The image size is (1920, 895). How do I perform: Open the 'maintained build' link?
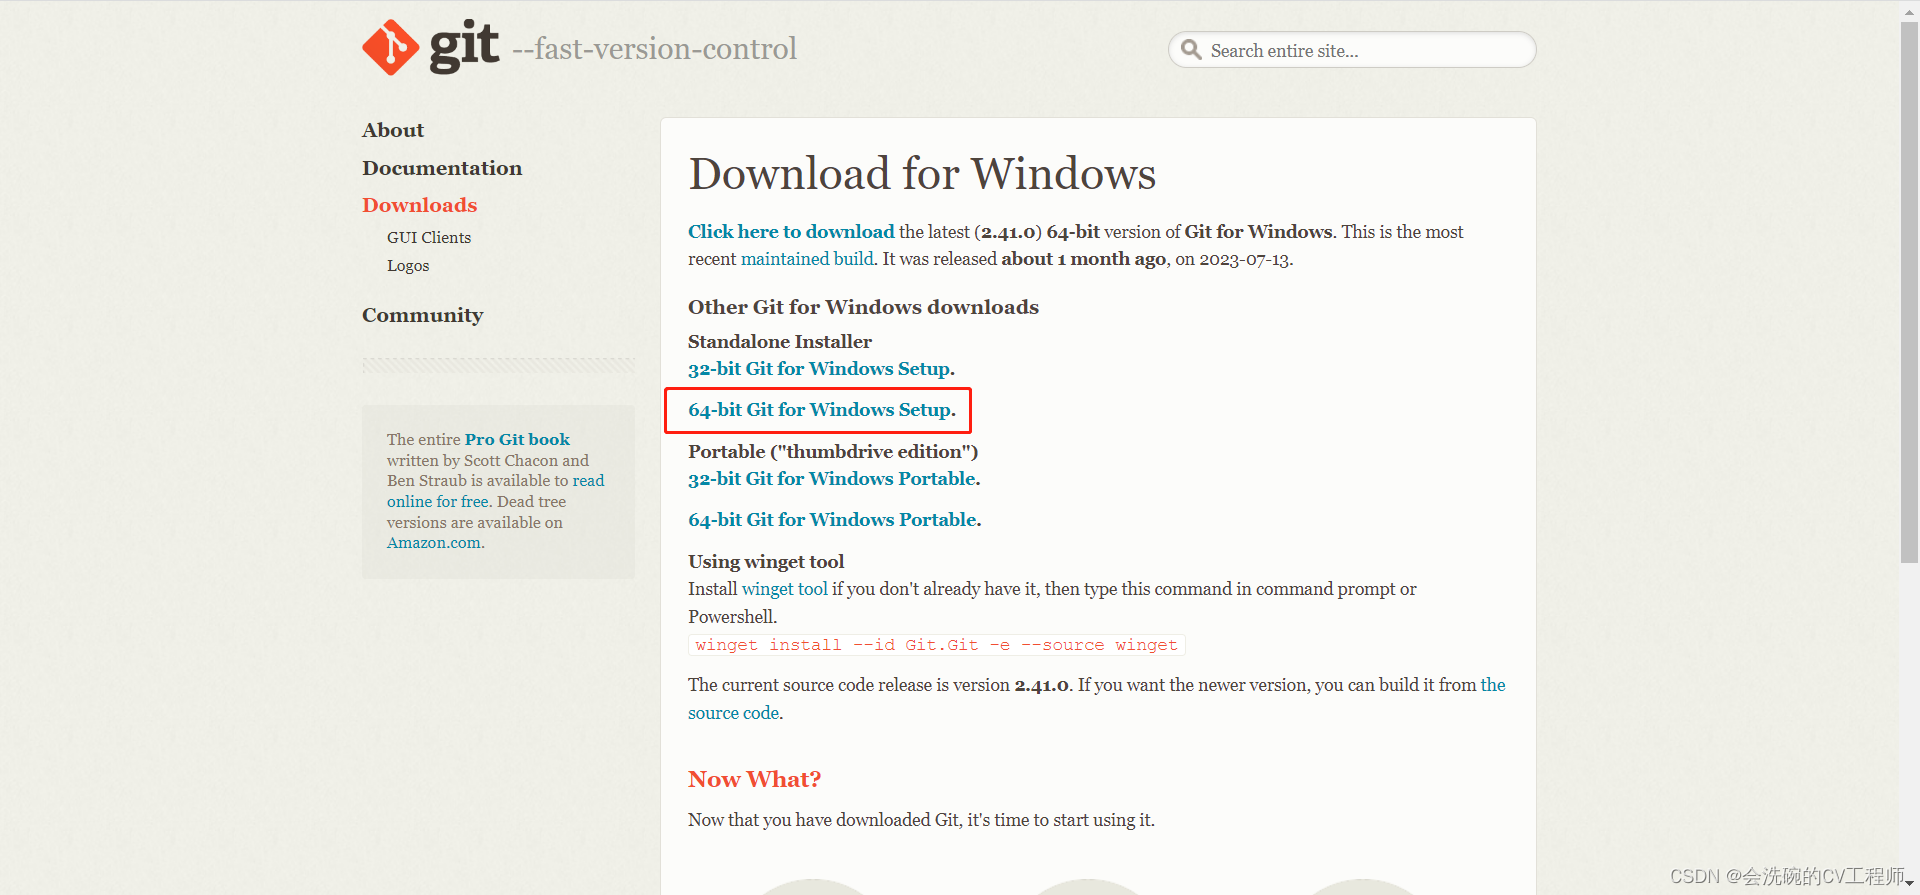(x=807, y=259)
